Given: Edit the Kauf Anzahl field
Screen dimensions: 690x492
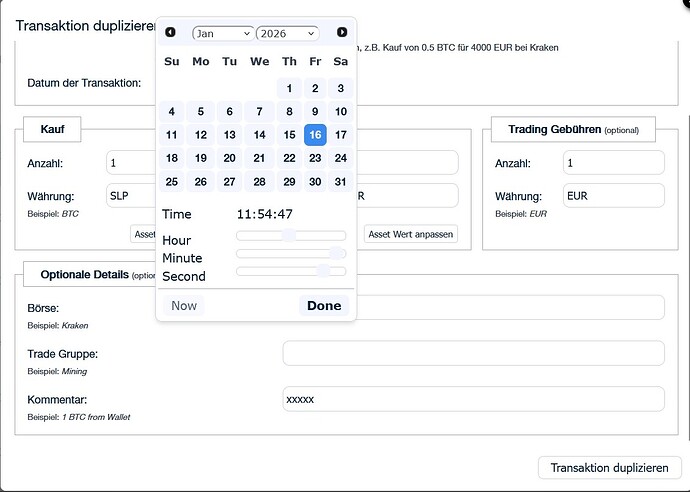Looking at the screenshot, I should tap(130, 163).
